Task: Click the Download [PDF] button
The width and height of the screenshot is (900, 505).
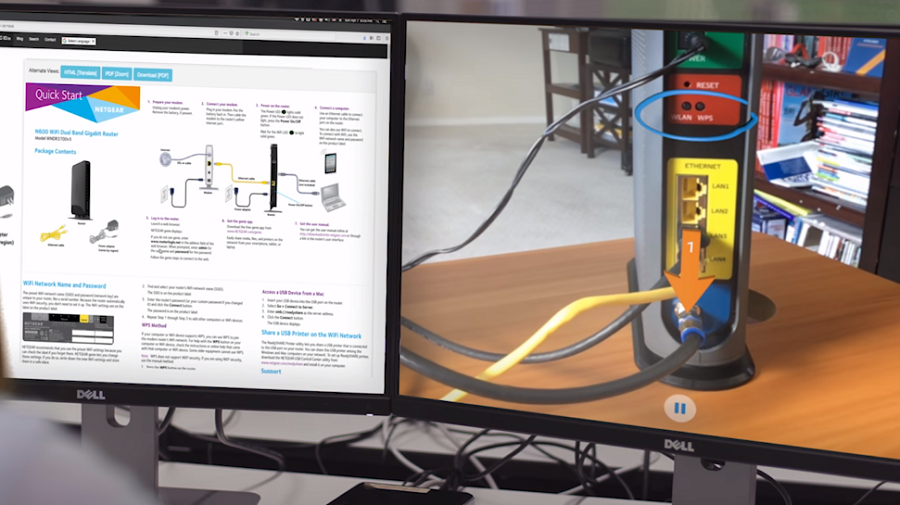Action: point(153,75)
